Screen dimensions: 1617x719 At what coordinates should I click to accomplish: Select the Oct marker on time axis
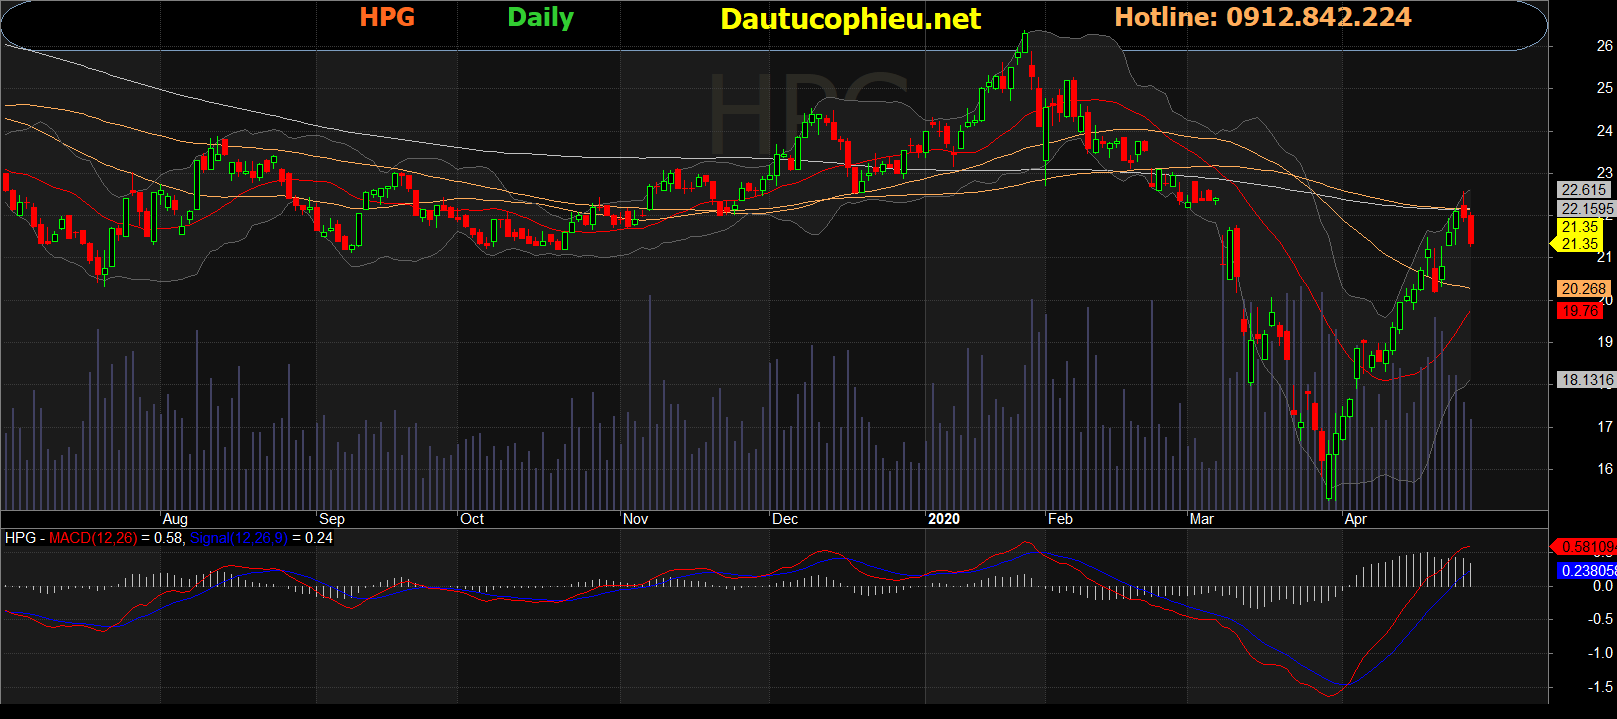tap(472, 519)
